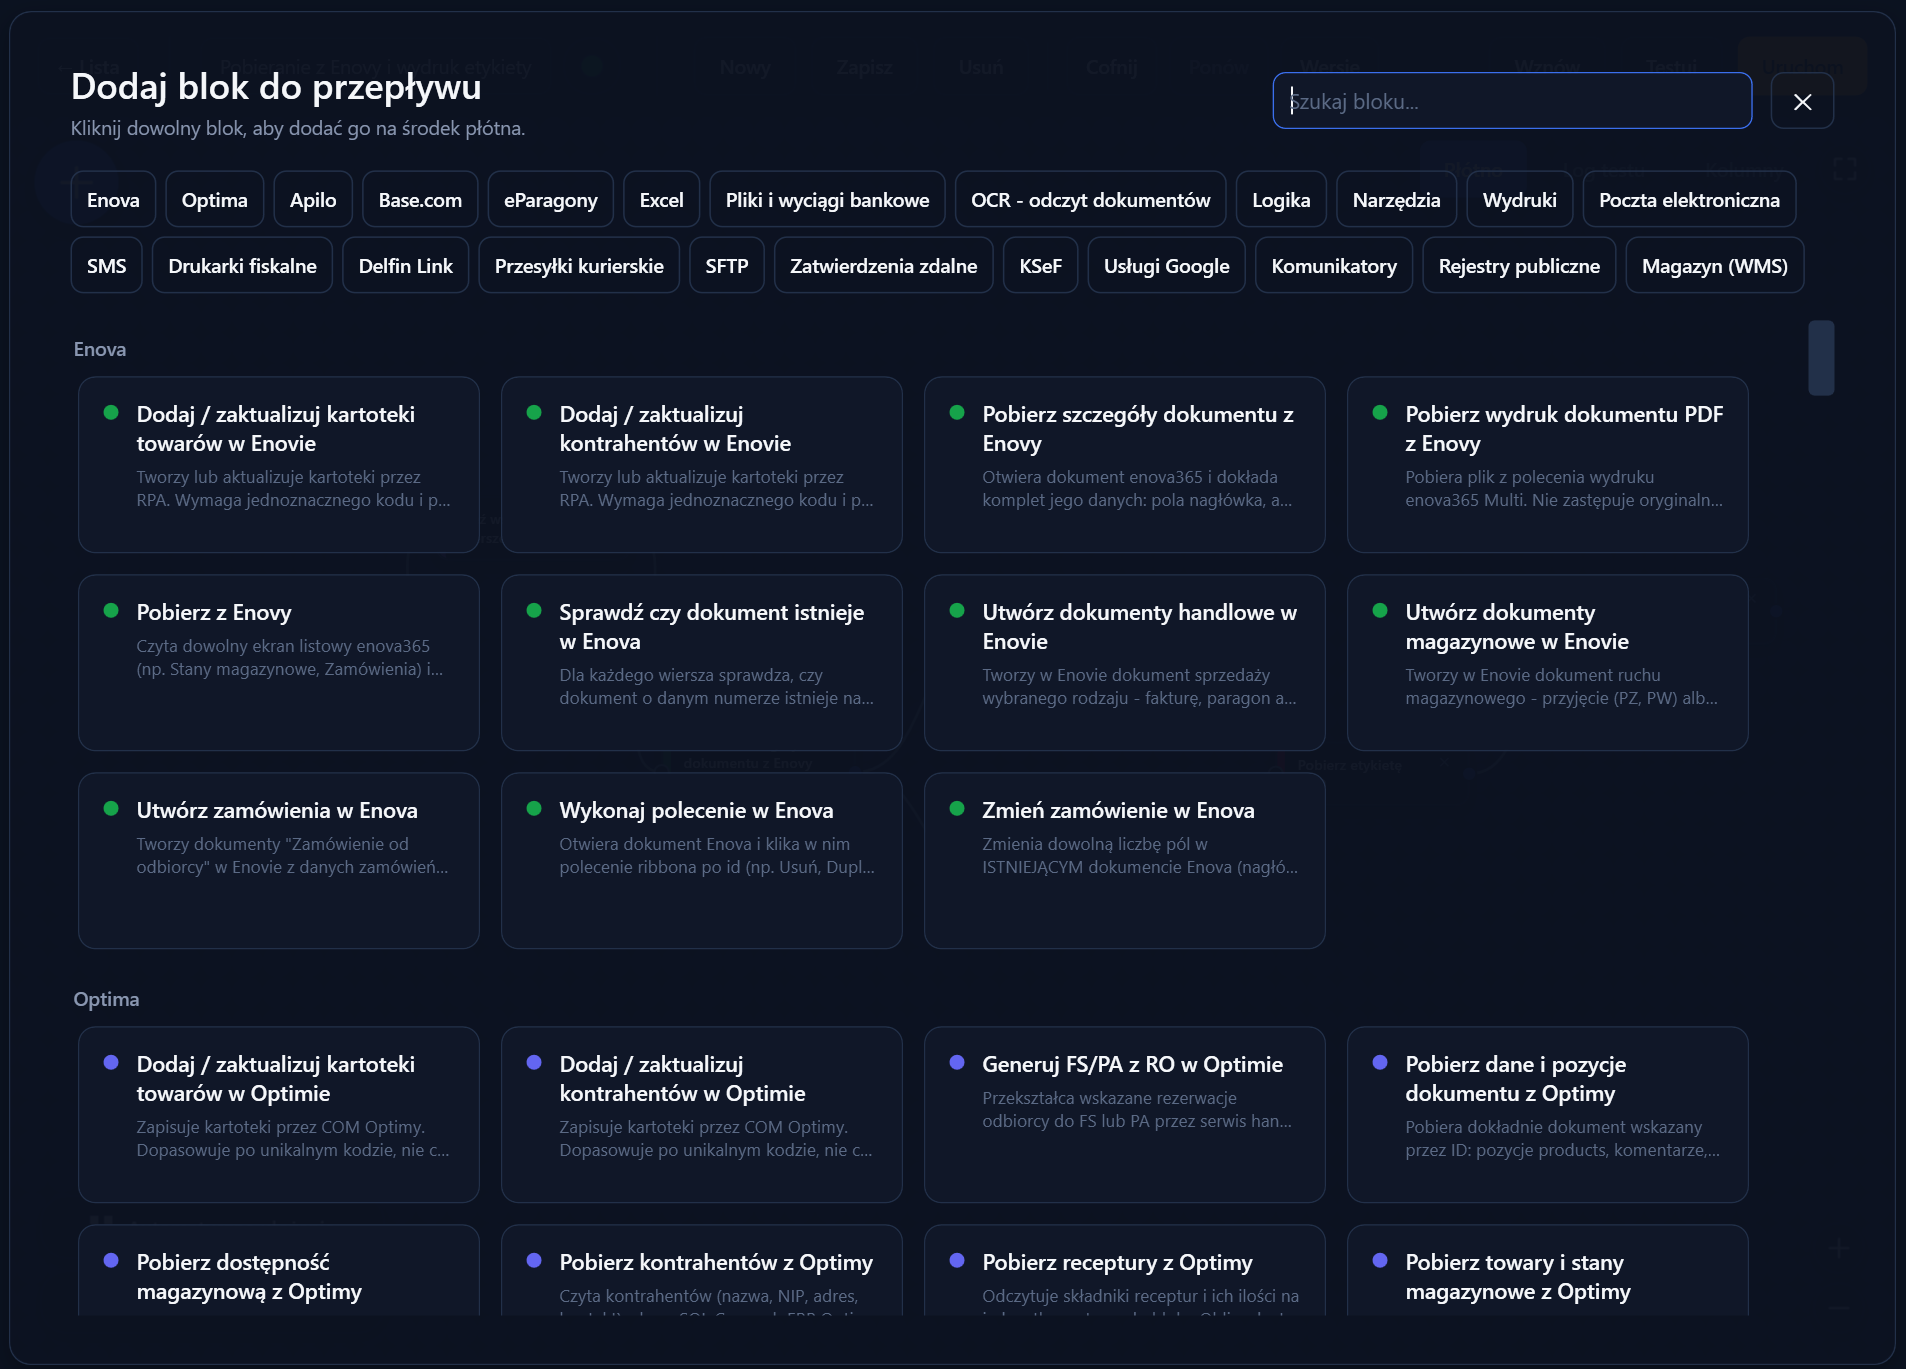1906x1369 pixels.
Task: Open the eParagony category
Action: (x=550, y=200)
